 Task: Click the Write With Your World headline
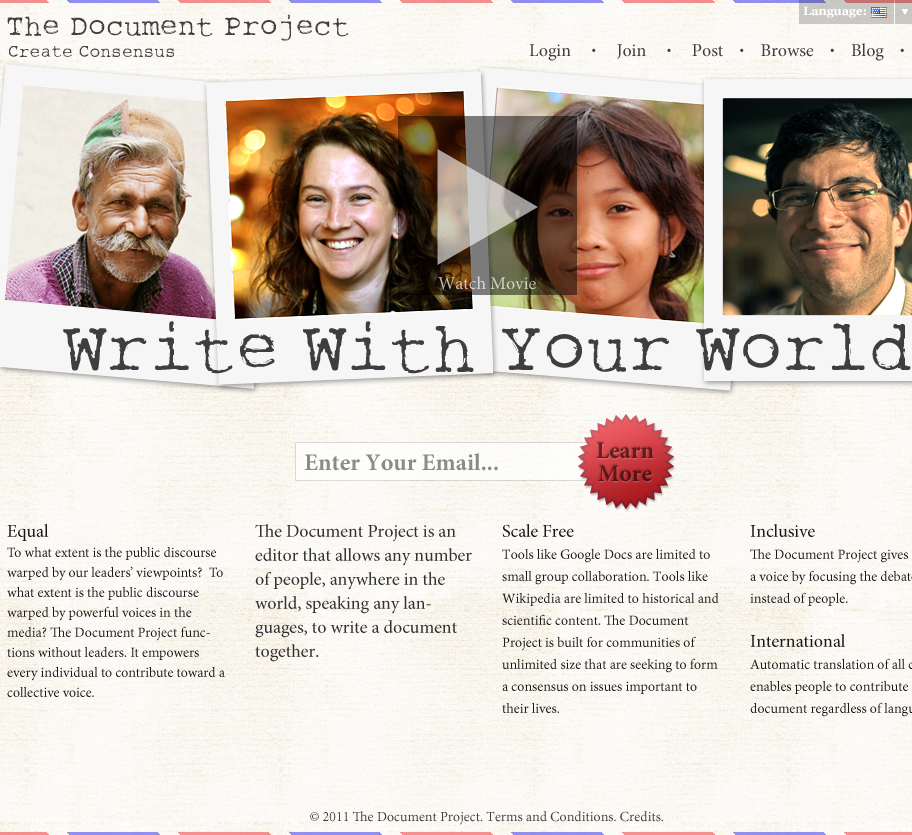(486, 349)
